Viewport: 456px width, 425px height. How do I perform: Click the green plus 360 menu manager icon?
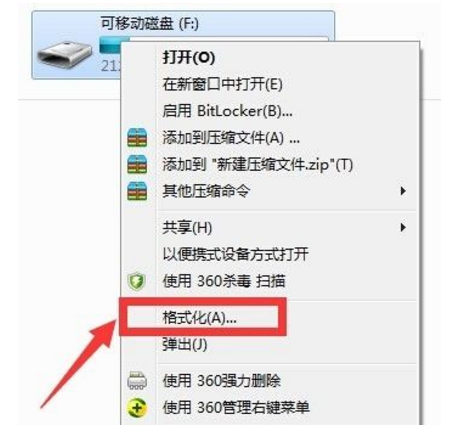(x=137, y=407)
